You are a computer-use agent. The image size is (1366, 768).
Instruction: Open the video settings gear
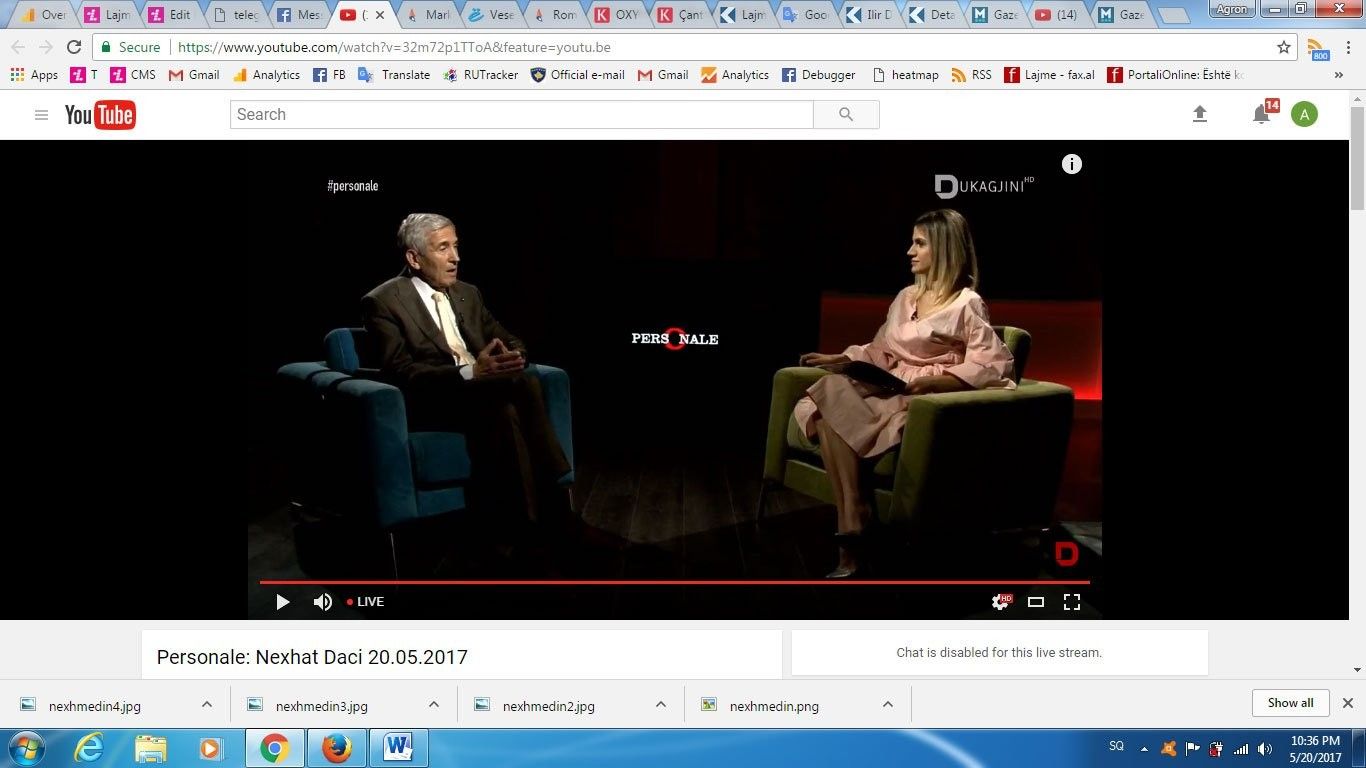pyautogui.click(x=999, y=602)
